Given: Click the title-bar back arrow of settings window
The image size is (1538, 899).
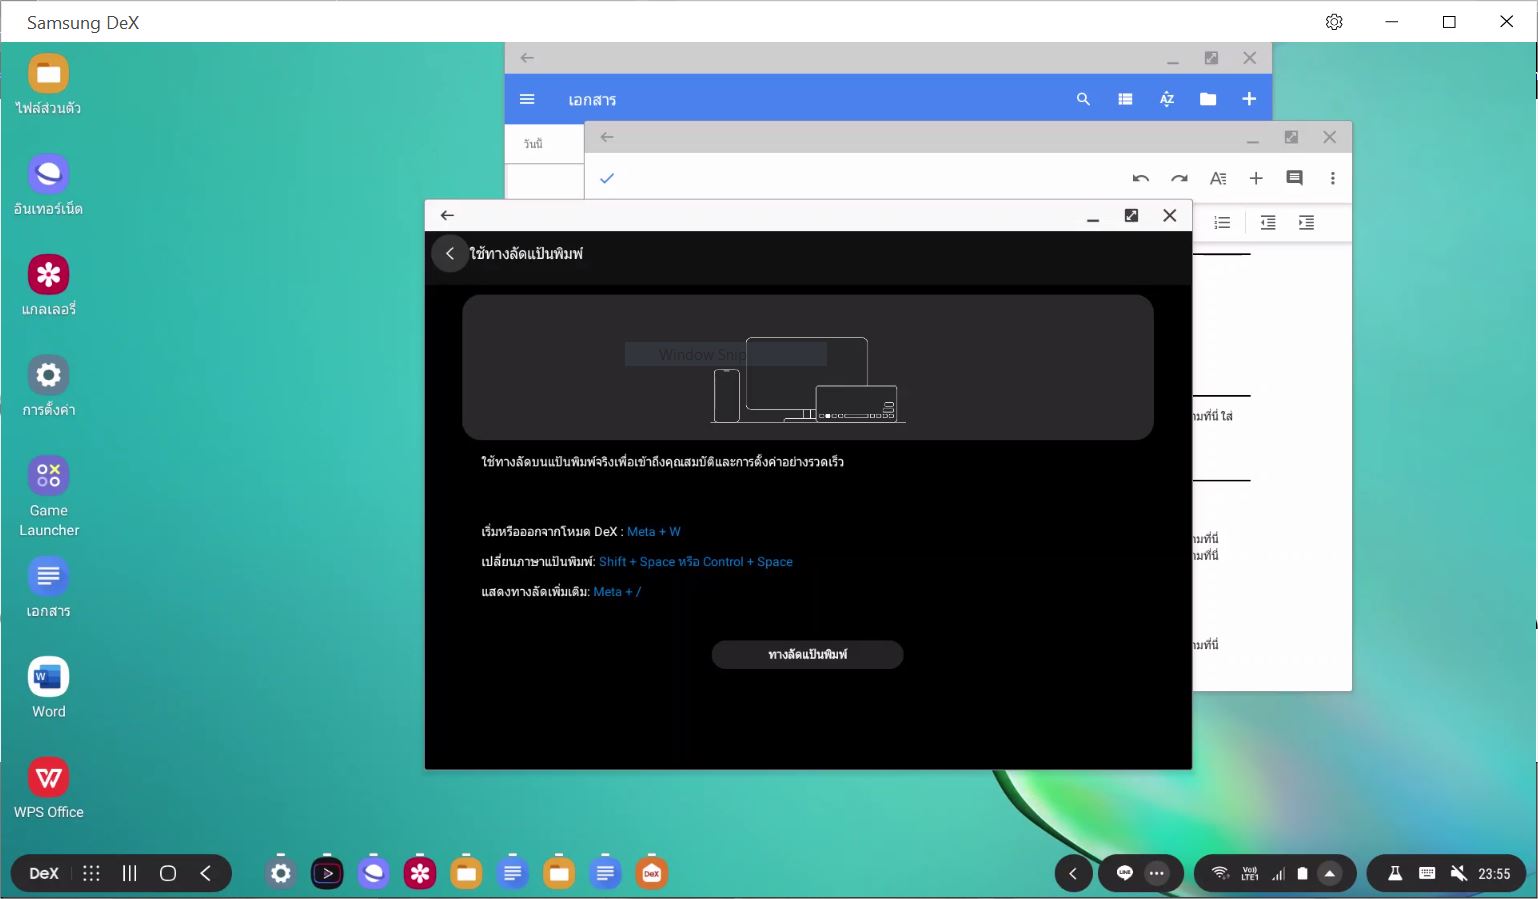Looking at the screenshot, I should [447, 215].
